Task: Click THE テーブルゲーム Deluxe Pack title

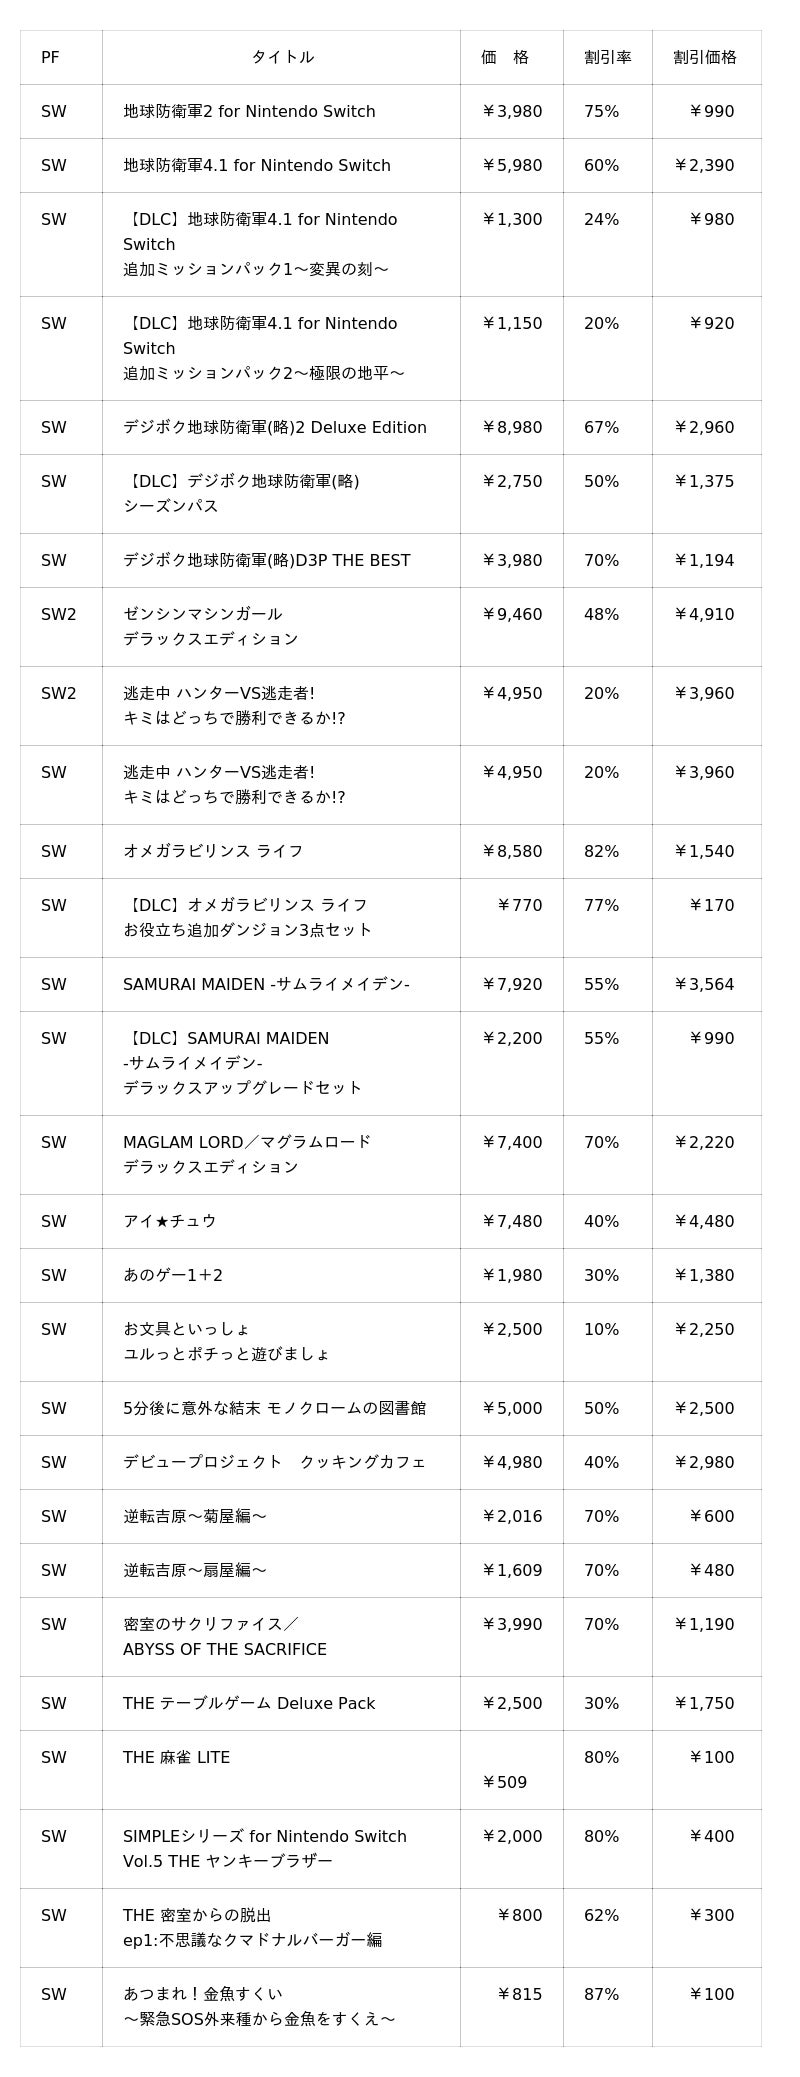Action: tap(249, 1703)
